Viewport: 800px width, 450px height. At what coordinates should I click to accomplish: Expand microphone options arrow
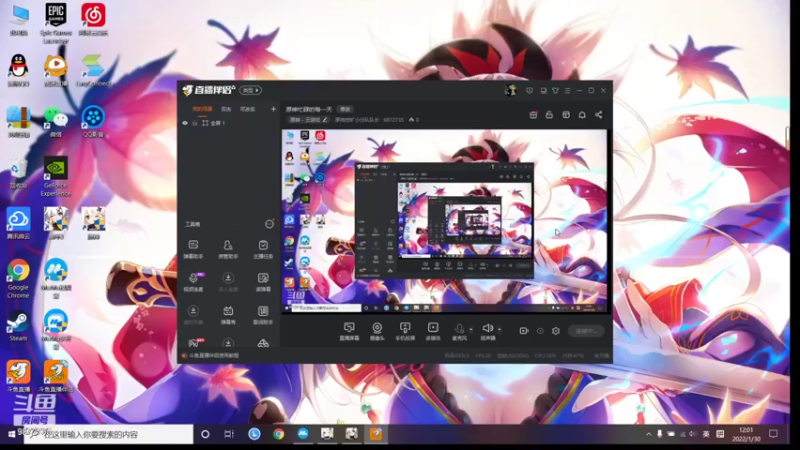(471, 330)
